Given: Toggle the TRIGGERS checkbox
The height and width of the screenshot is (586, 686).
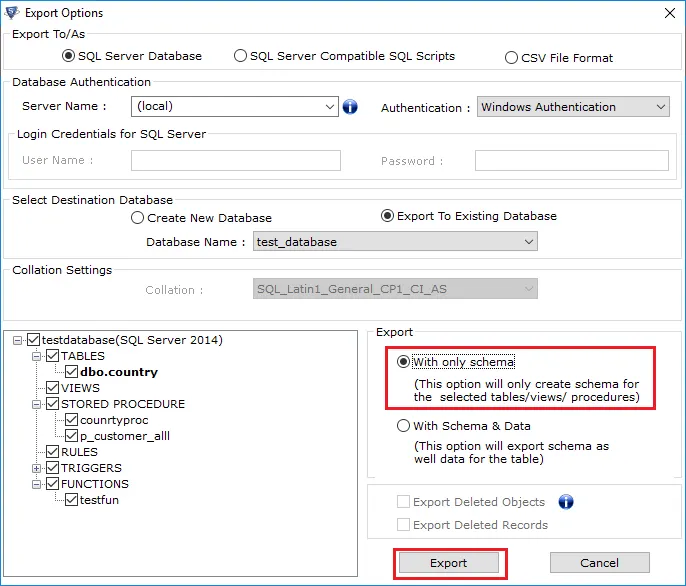Looking at the screenshot, I should (x=52, y=468).
